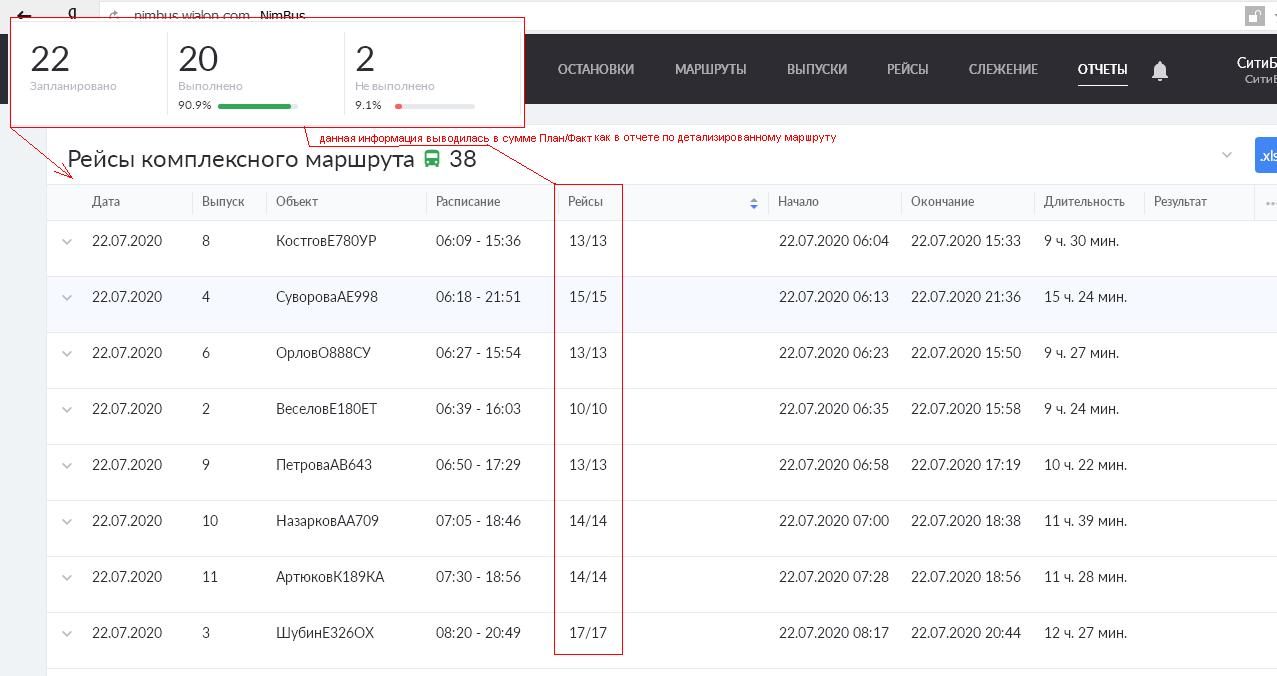Click the green Выполнено progress bar
This screenshot has width=1277, height=676.
pyautogui.click(x=254, y=106)
